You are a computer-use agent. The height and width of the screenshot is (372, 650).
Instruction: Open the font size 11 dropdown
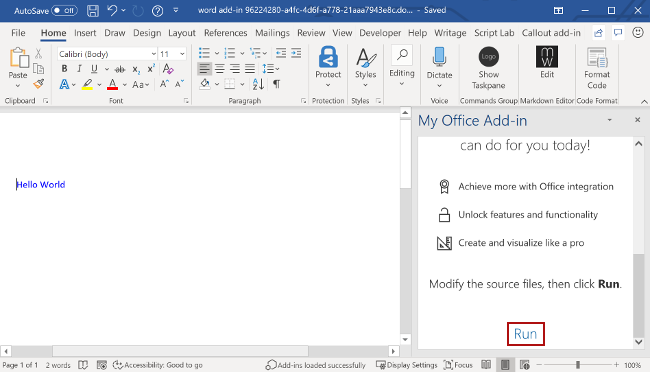[182, 54]
